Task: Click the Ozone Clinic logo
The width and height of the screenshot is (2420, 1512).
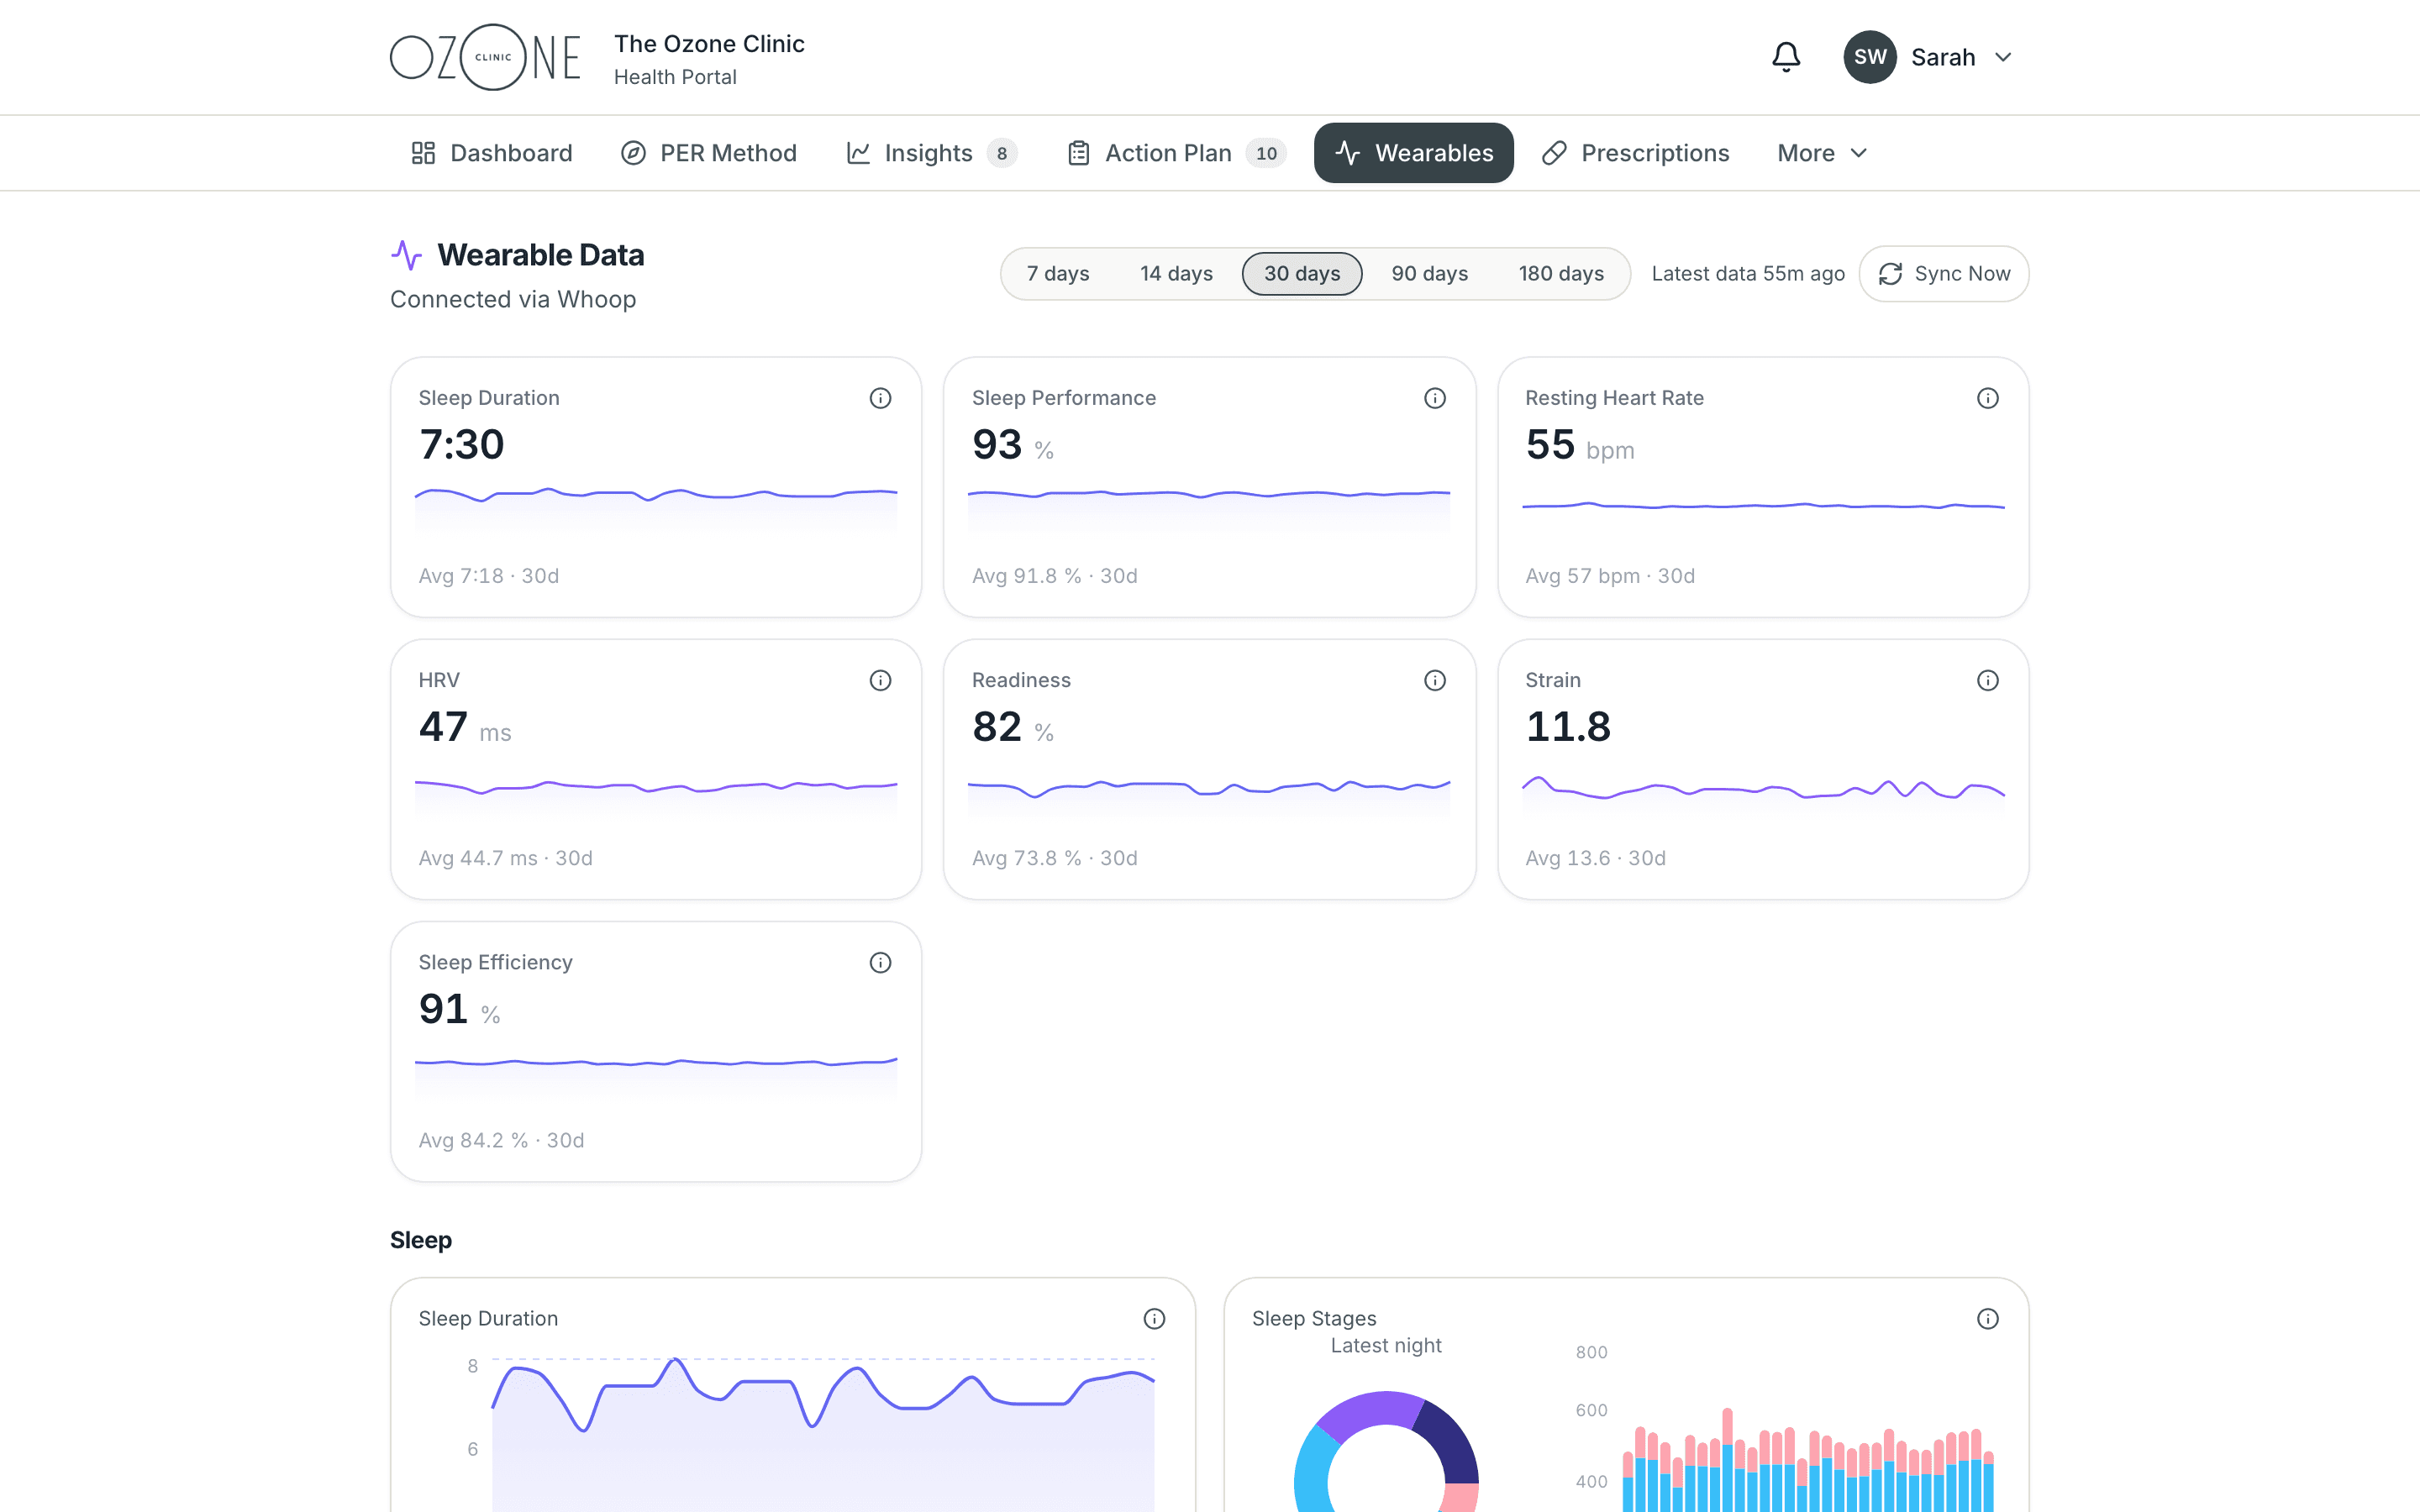Action: point(485,57)
